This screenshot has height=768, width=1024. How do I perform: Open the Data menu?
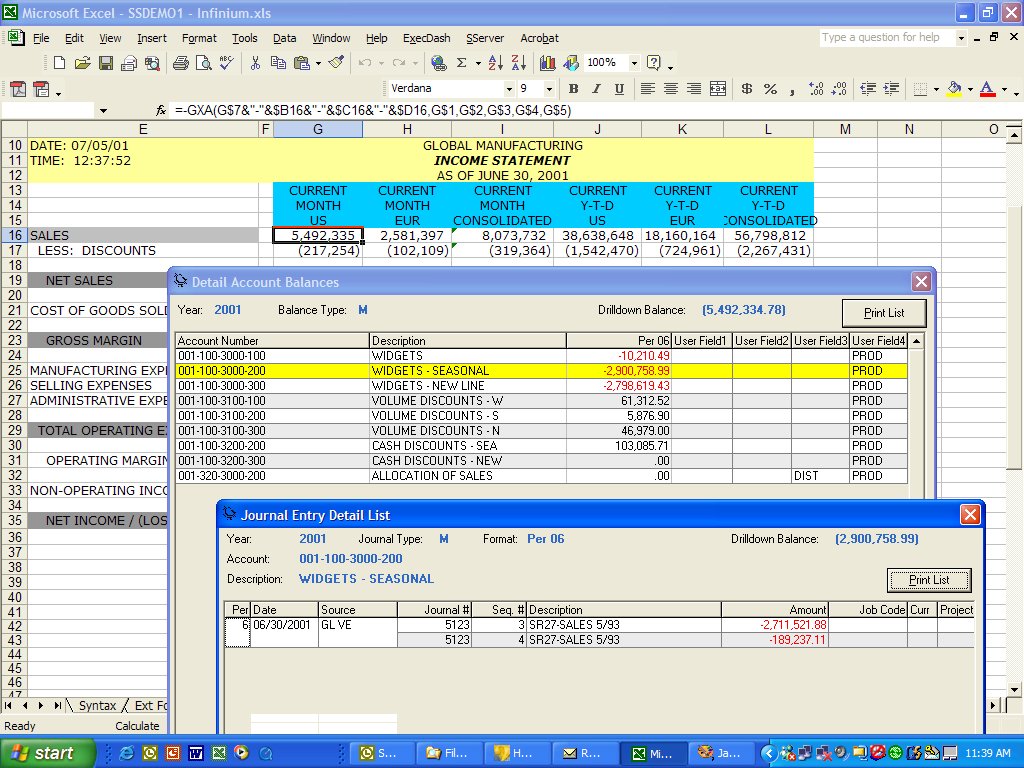[284, 38]
